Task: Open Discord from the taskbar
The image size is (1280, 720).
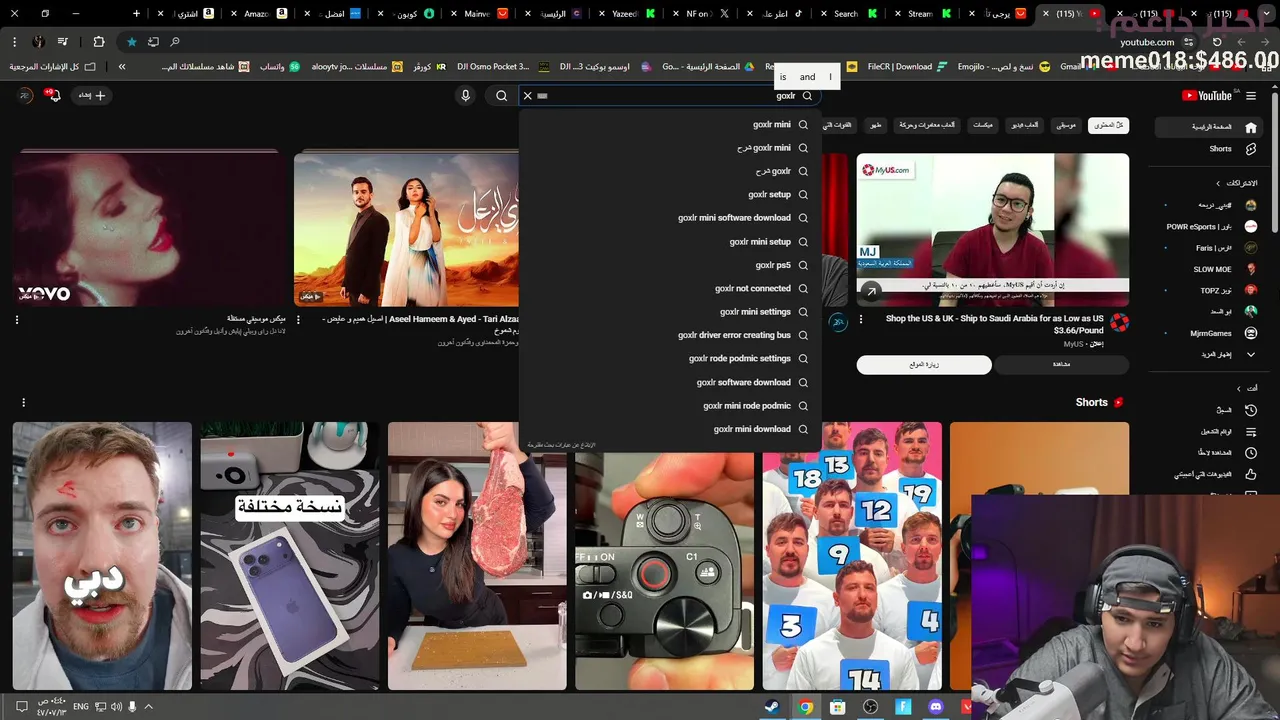Action: pos(936,707)
